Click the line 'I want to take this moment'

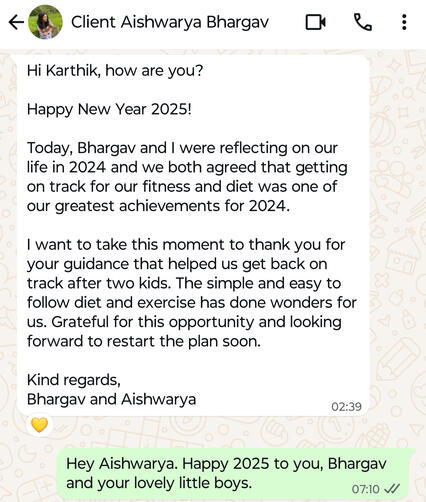tap(186, 245)
